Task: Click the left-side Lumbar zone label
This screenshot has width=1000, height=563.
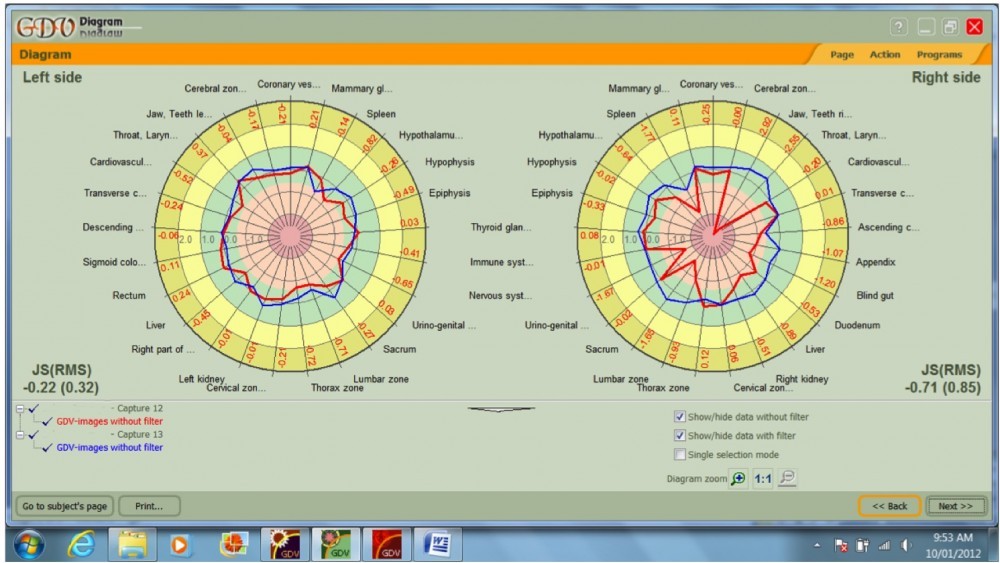Action: pos(381,379)
